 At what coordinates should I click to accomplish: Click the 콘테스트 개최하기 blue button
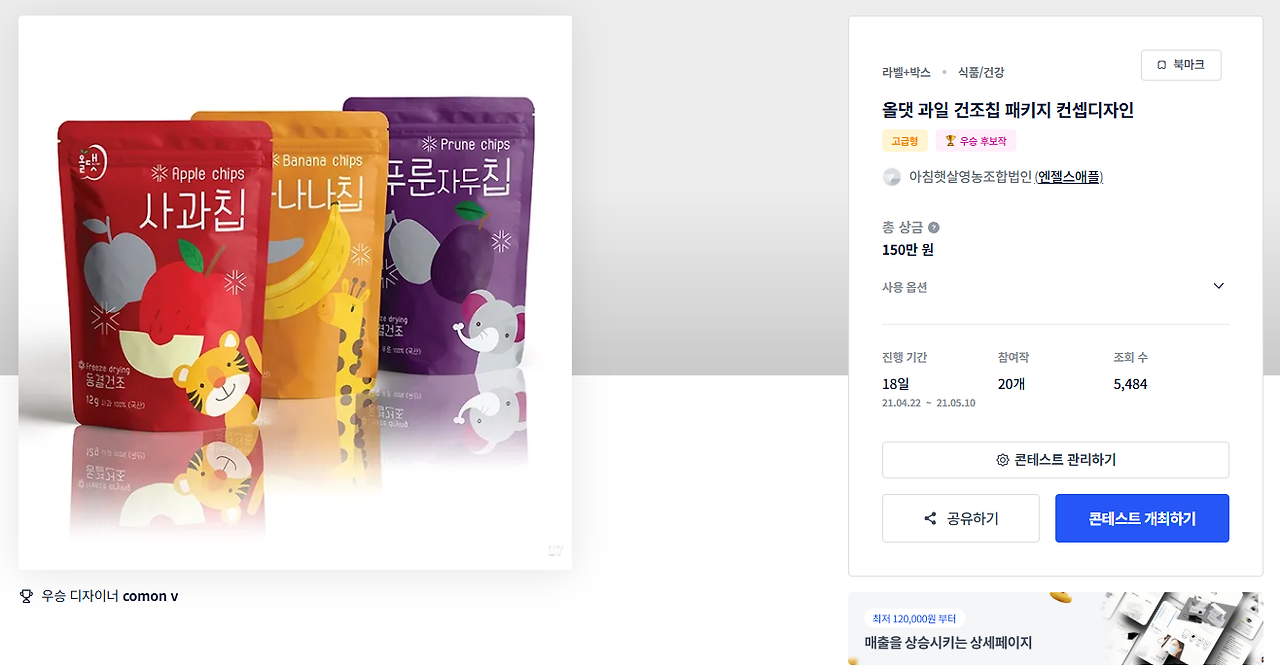coord(1142,518)
